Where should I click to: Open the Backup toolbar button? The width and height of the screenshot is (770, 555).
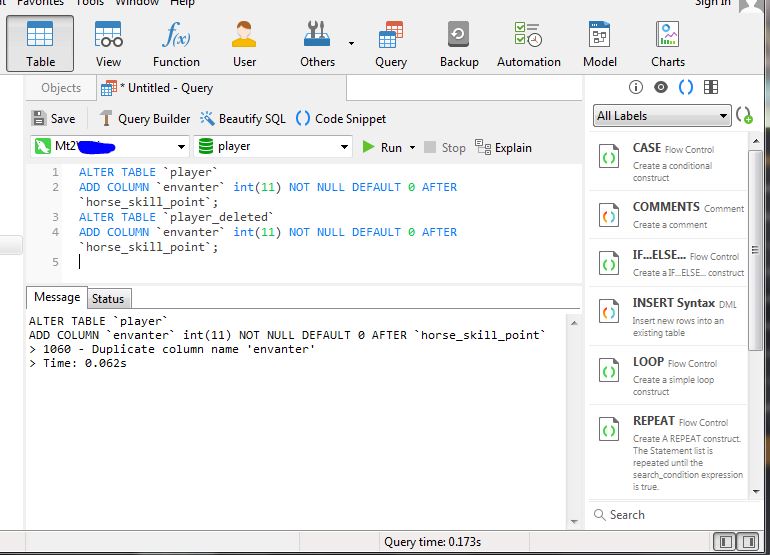(459, 43)
